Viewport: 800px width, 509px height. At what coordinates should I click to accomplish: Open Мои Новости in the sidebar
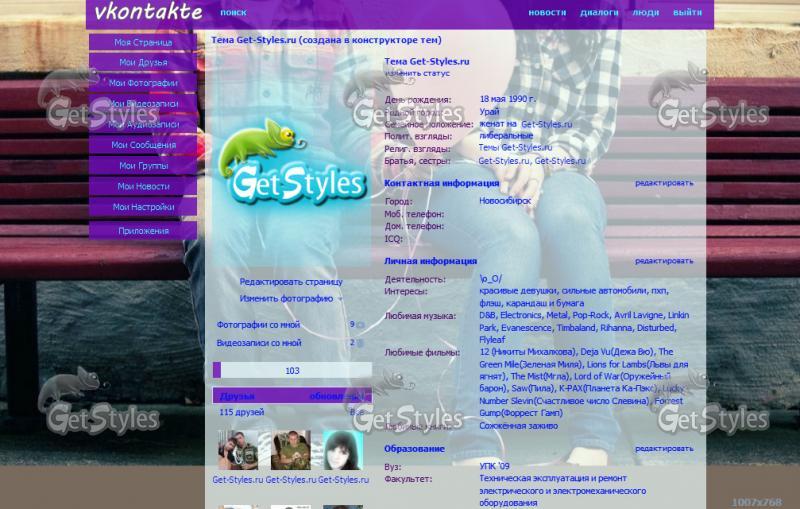(x=143, y=186)
